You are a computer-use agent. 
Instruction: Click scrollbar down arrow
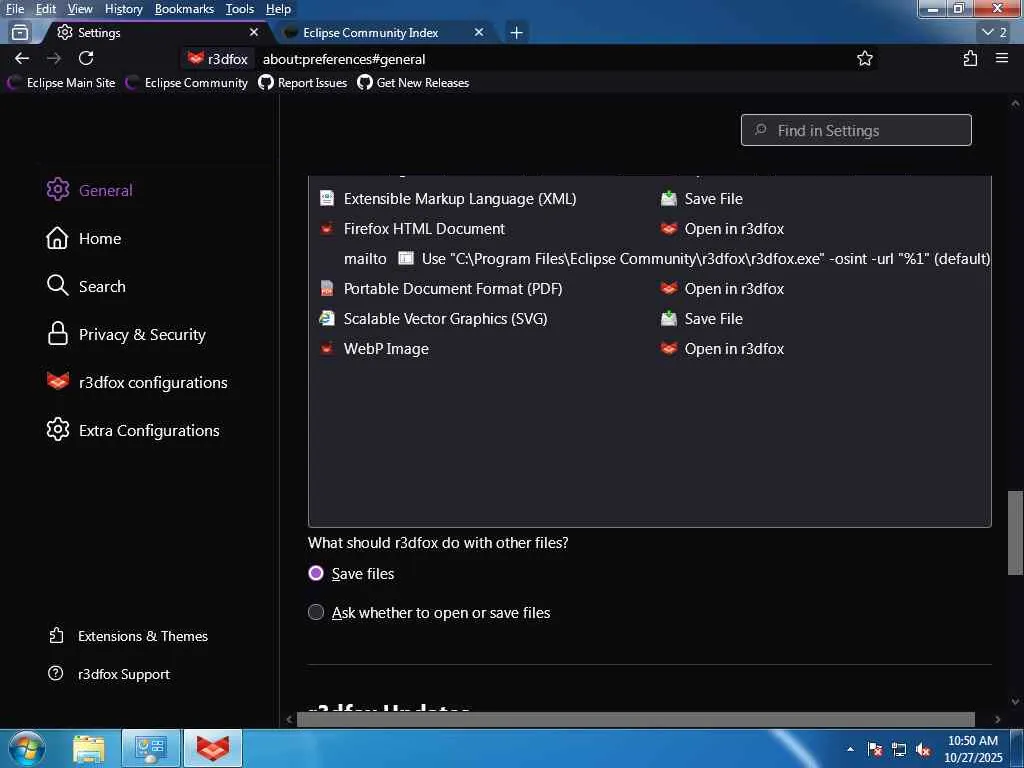[x=1015, y=702]
